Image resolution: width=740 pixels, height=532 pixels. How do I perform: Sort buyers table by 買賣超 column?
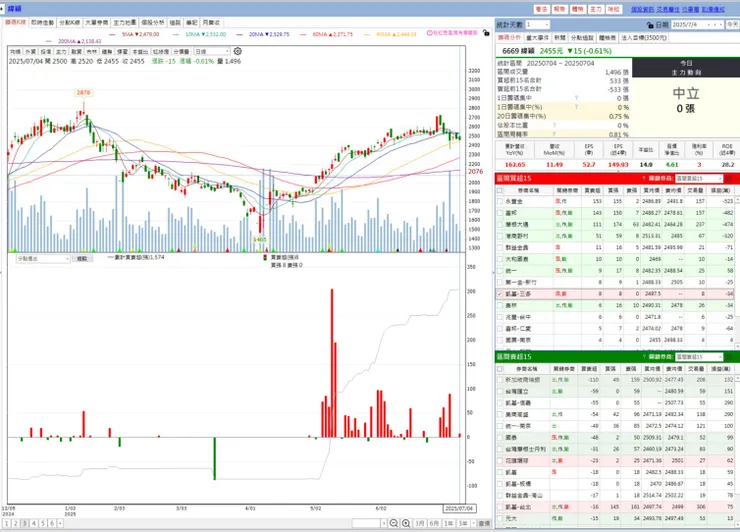pyautogui.click(x=592, y=190)
